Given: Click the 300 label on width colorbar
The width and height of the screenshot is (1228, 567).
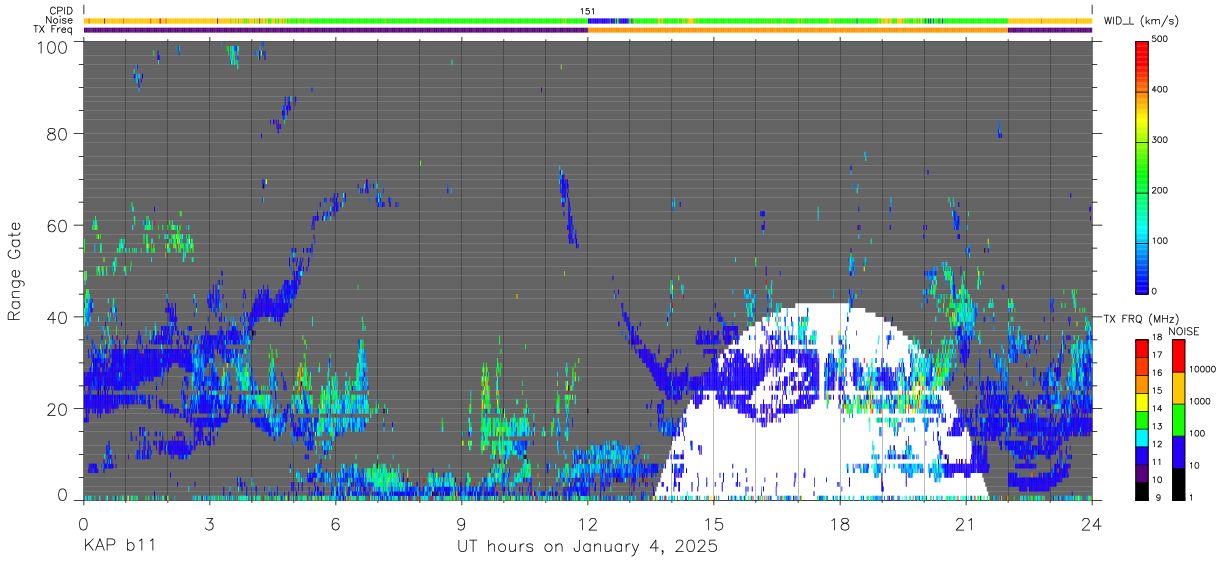Looking at the screenshot, I should pos(1162,140).
